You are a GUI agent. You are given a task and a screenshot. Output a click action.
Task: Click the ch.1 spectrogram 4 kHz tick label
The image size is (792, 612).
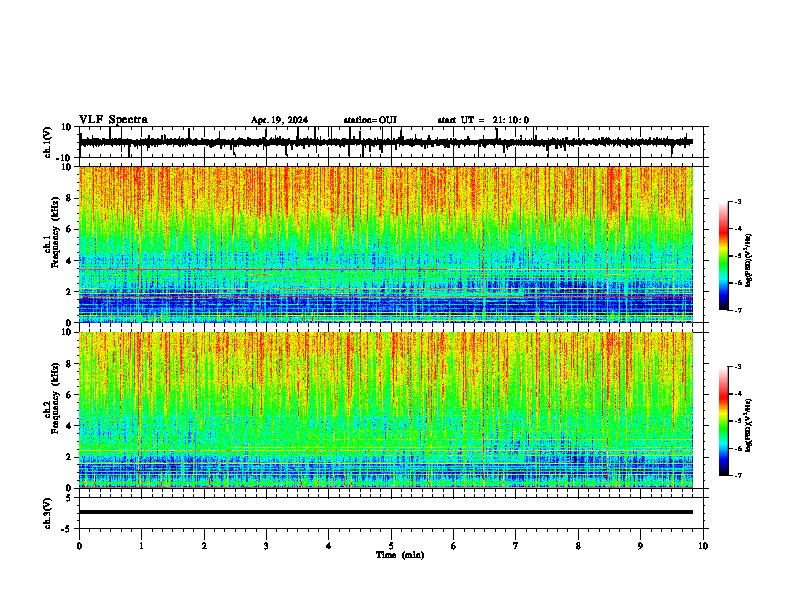coord(69,261)
